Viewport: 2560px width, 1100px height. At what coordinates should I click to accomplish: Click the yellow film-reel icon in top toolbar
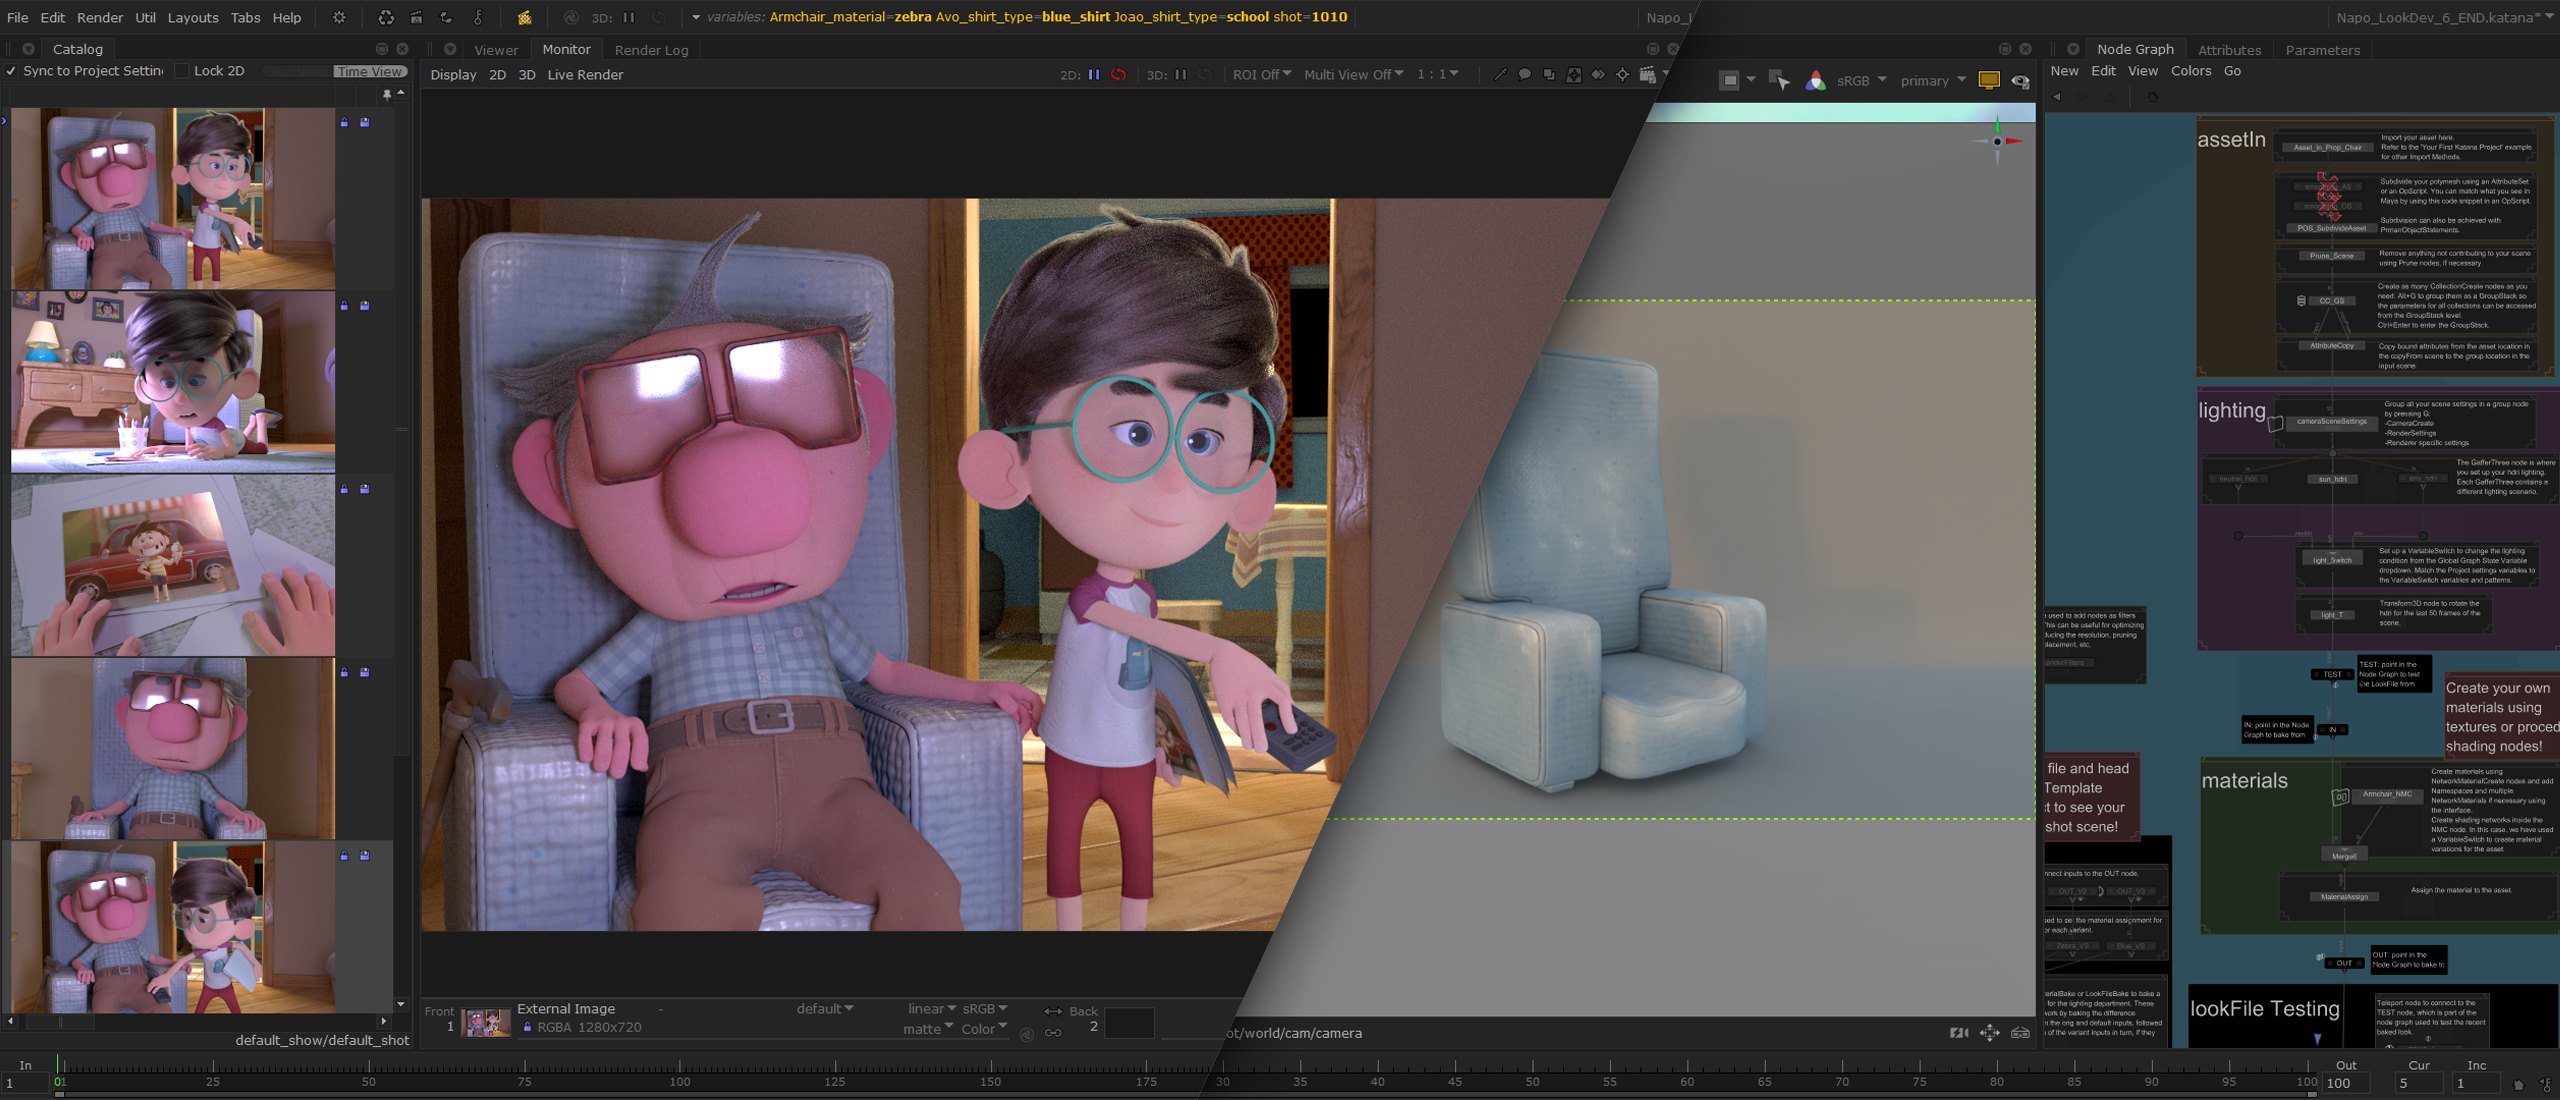(524, 17)
